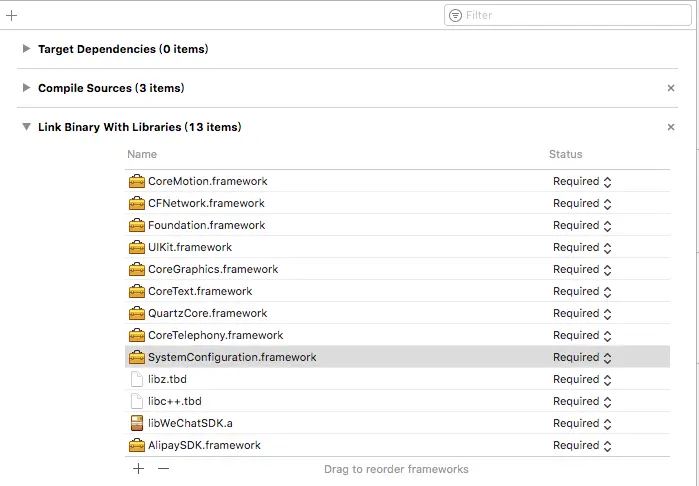Click the libz.tbd file icon
699x486 pixels.
[x=137, y=380]
